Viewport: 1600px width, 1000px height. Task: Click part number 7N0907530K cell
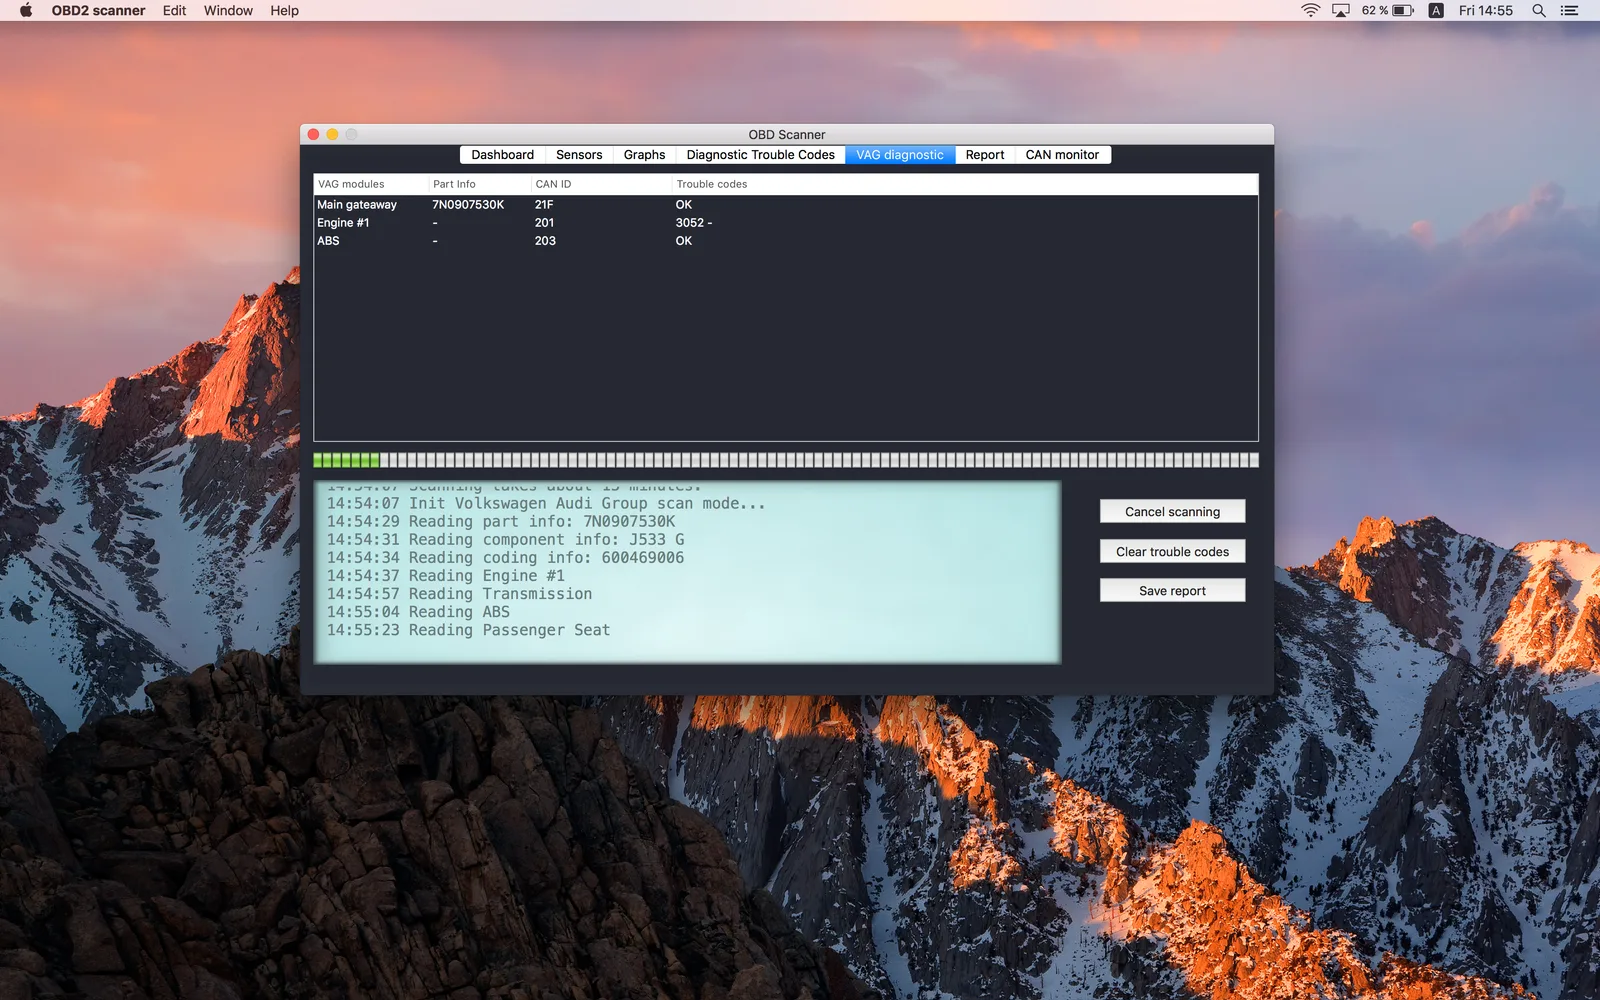tap(468, 204)
